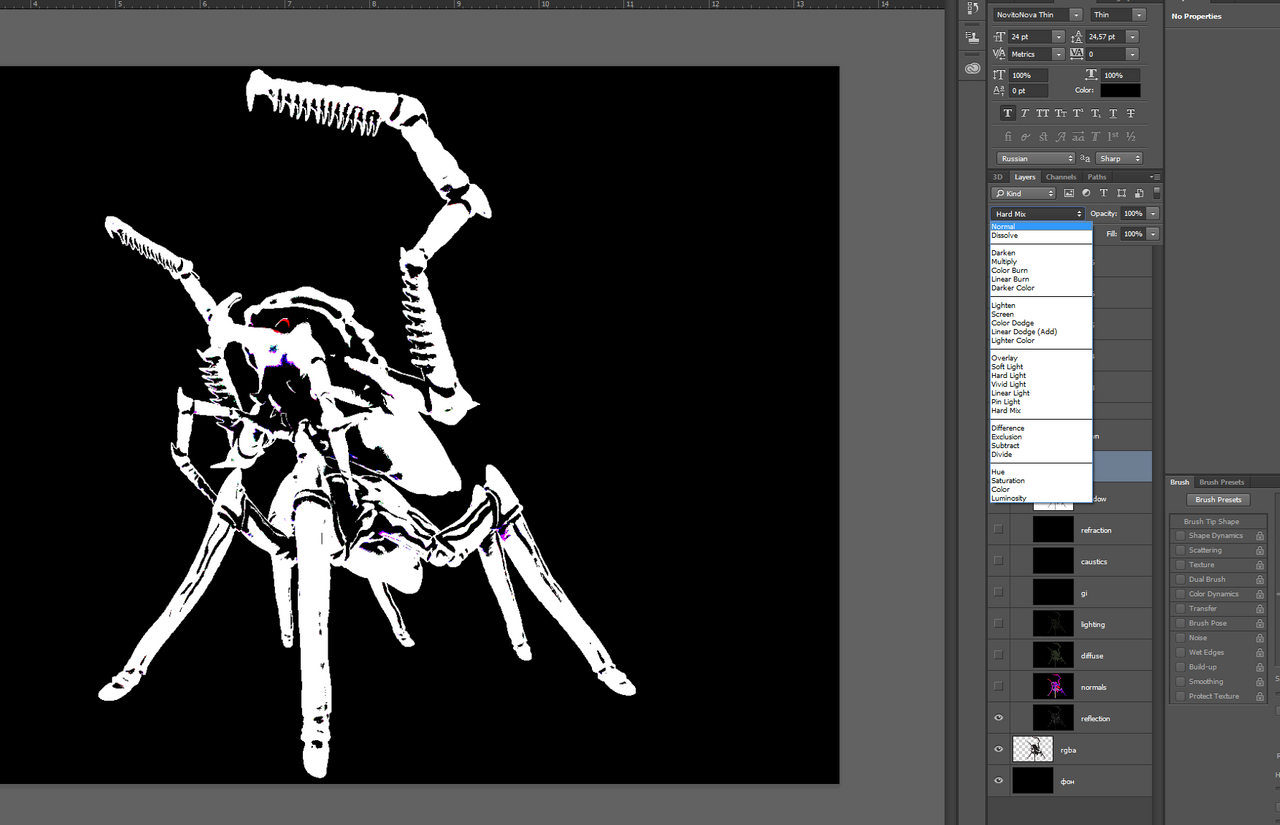
Task: Open the text Color swatch
Action: click(x=1120, y=91)
